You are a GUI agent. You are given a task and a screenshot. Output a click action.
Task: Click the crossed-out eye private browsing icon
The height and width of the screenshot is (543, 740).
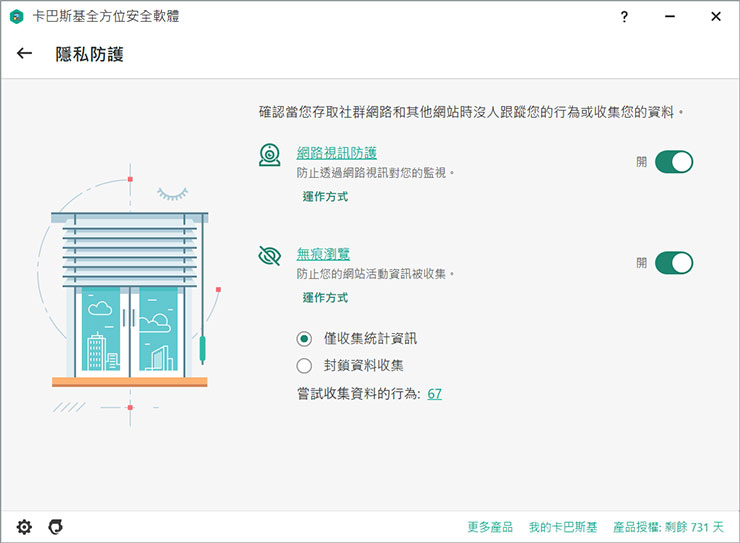click(269, 256)
